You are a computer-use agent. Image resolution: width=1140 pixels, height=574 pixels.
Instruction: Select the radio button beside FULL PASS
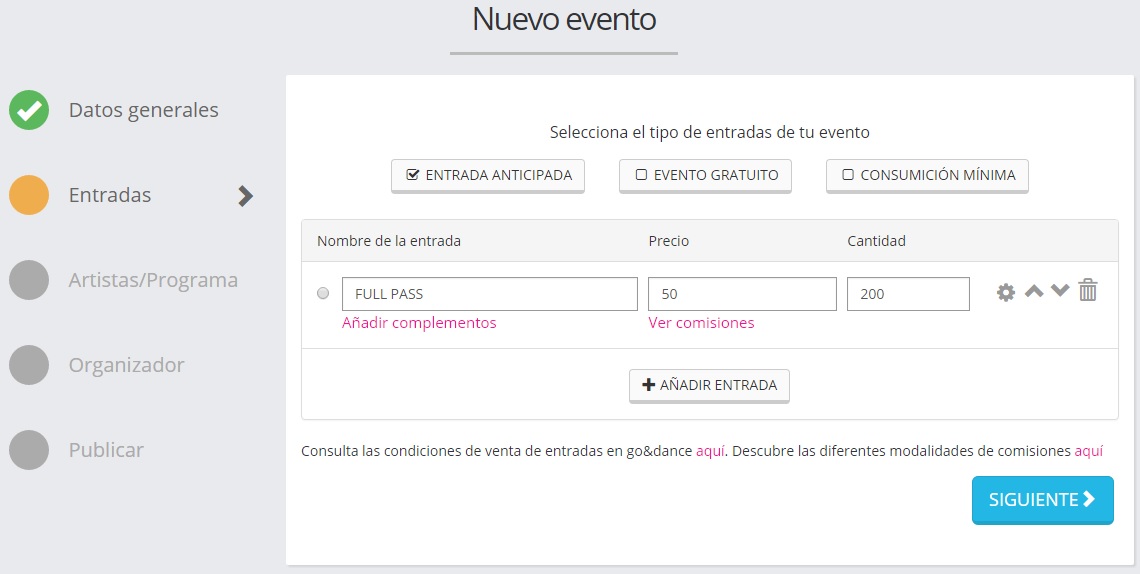322,294
